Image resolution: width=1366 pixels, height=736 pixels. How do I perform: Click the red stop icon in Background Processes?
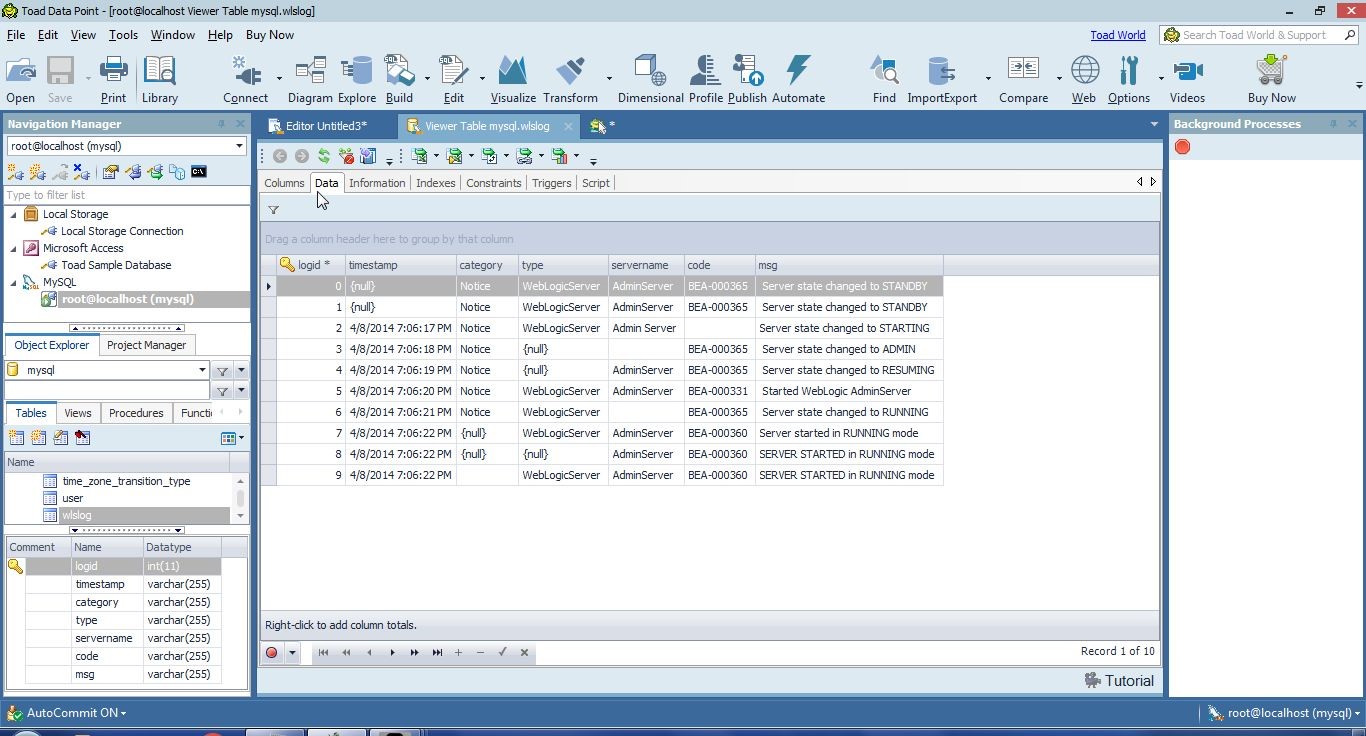pos(1182,147)
